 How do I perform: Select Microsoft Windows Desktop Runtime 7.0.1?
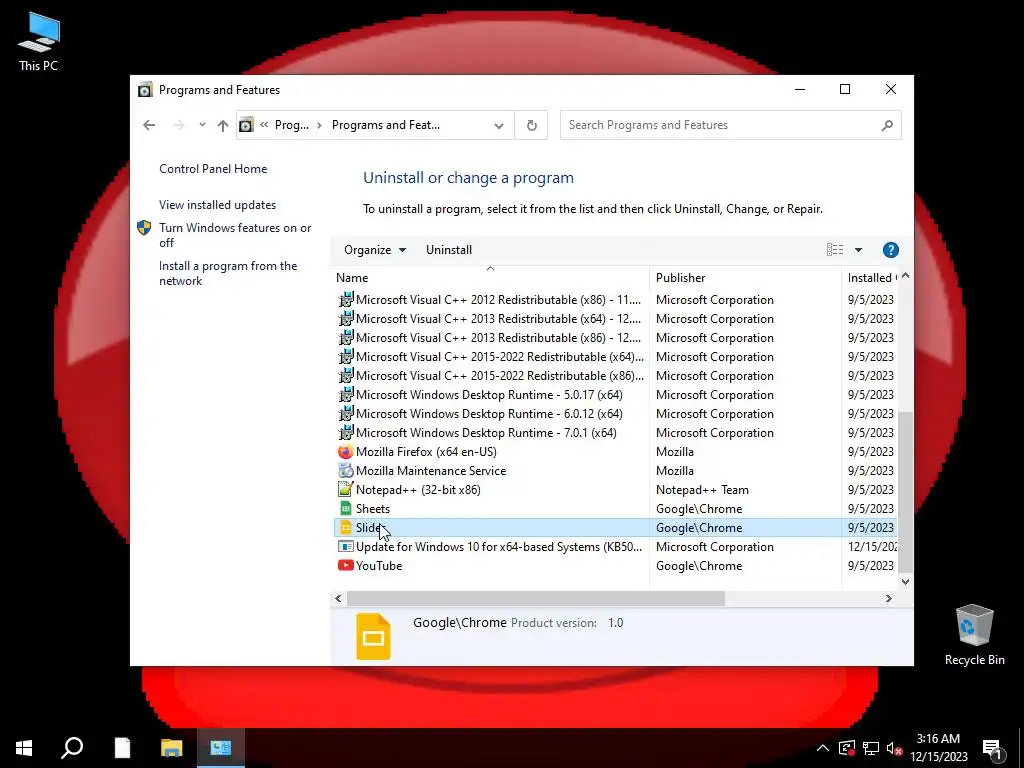(486, 432)
